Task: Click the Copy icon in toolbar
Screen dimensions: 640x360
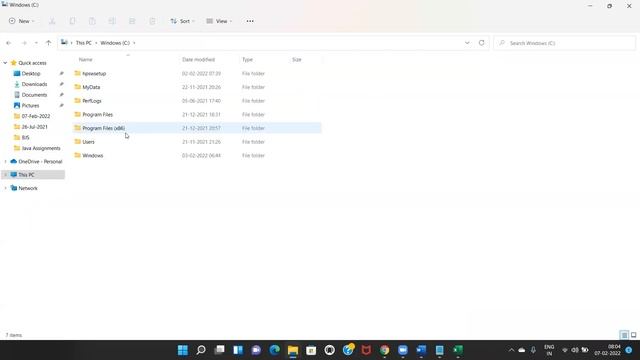Action: click(72, 21)
